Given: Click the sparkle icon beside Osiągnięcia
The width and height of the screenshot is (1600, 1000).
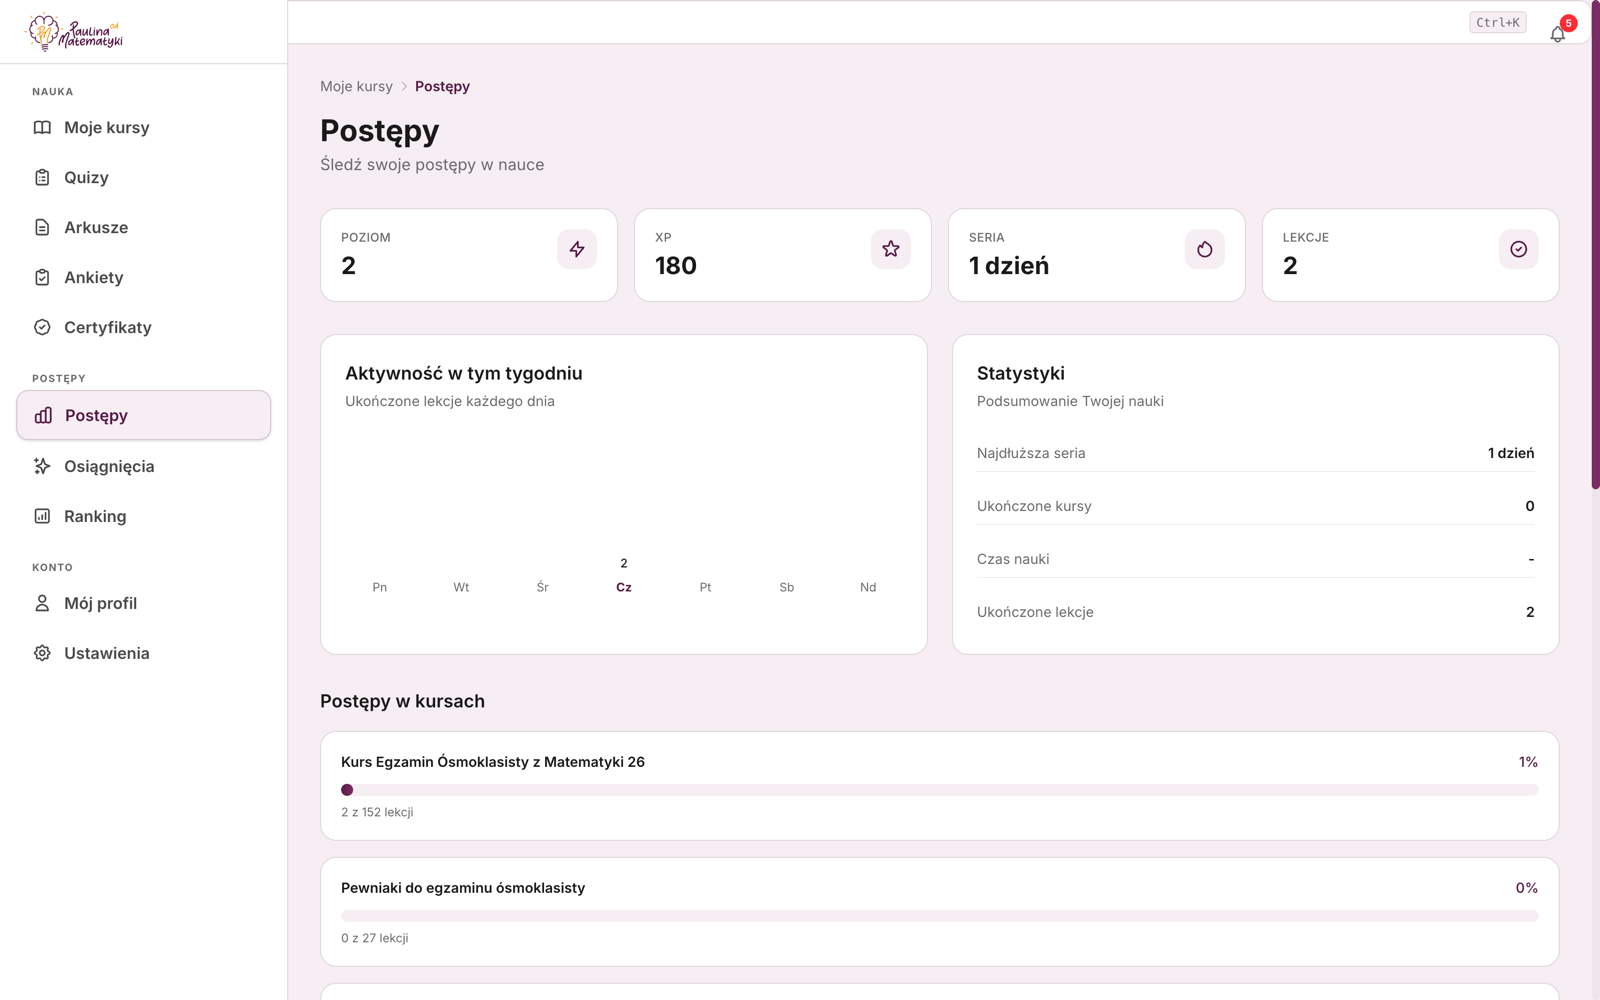Looking at the screenshot, I should coord(42,466).
